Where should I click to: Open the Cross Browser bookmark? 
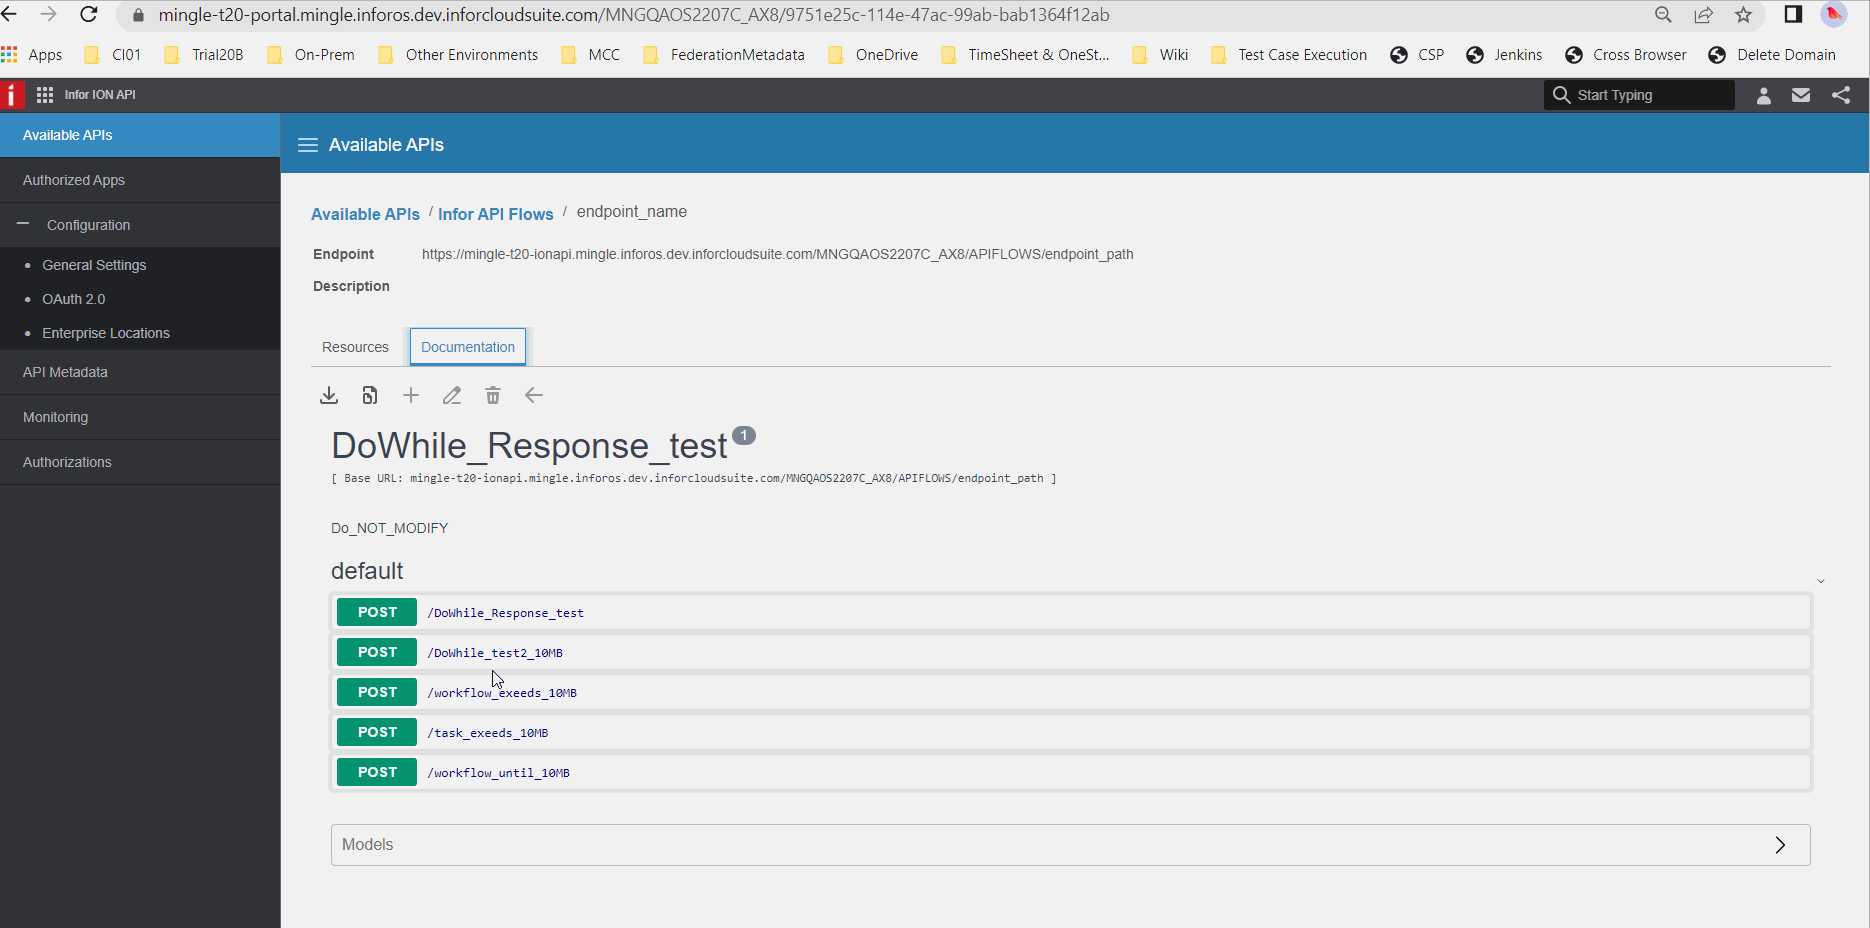coord(1626,55)
